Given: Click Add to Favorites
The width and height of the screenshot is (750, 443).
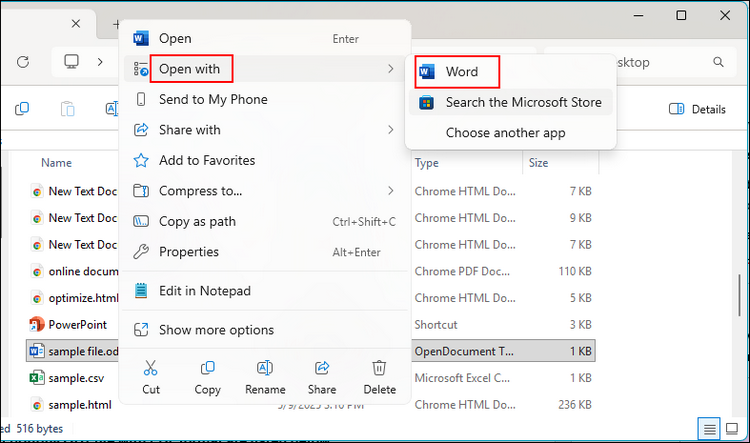Looking at the screenshot, I should [x=265, y=160].
